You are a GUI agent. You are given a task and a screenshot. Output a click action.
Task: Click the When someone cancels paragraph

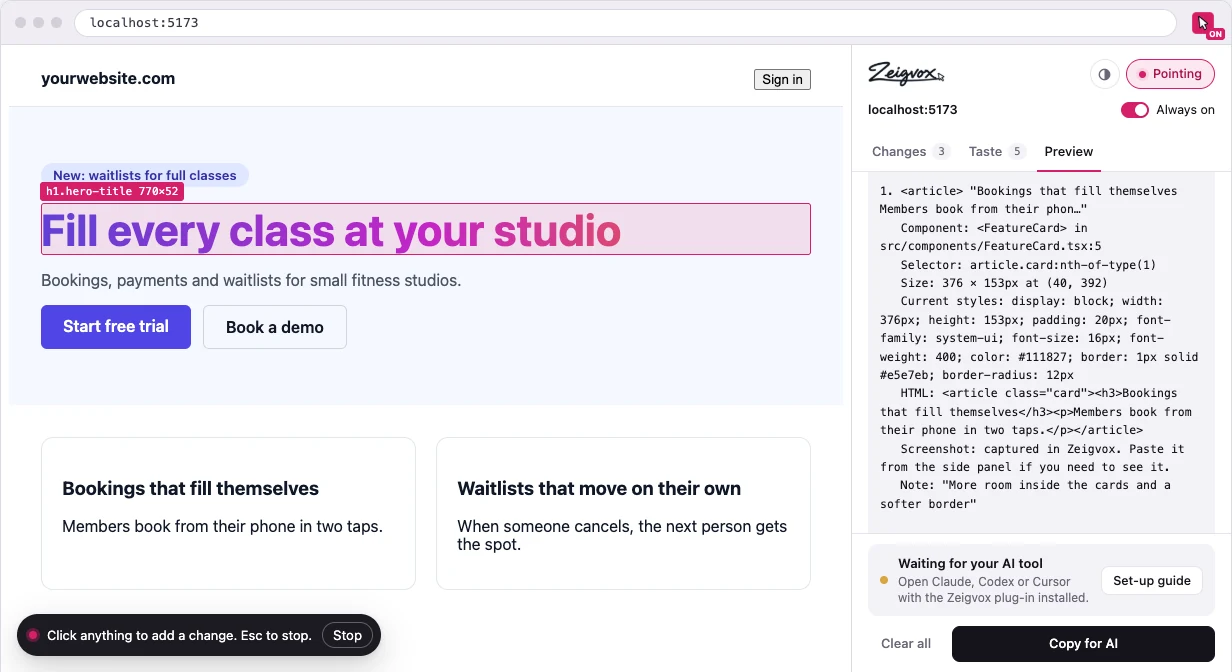pos(622,535)
